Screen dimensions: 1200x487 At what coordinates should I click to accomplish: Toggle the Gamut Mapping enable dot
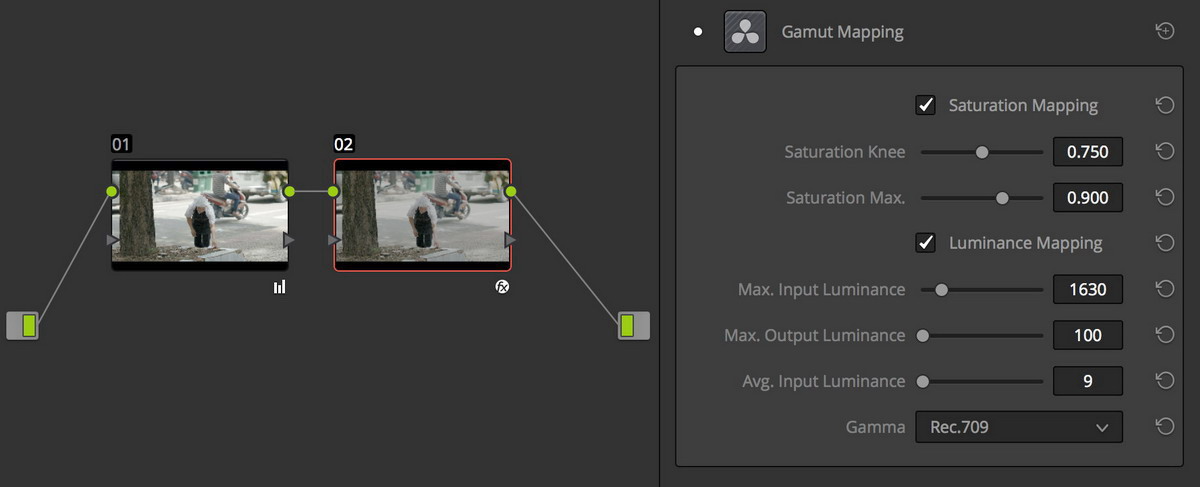pos(698,32)
